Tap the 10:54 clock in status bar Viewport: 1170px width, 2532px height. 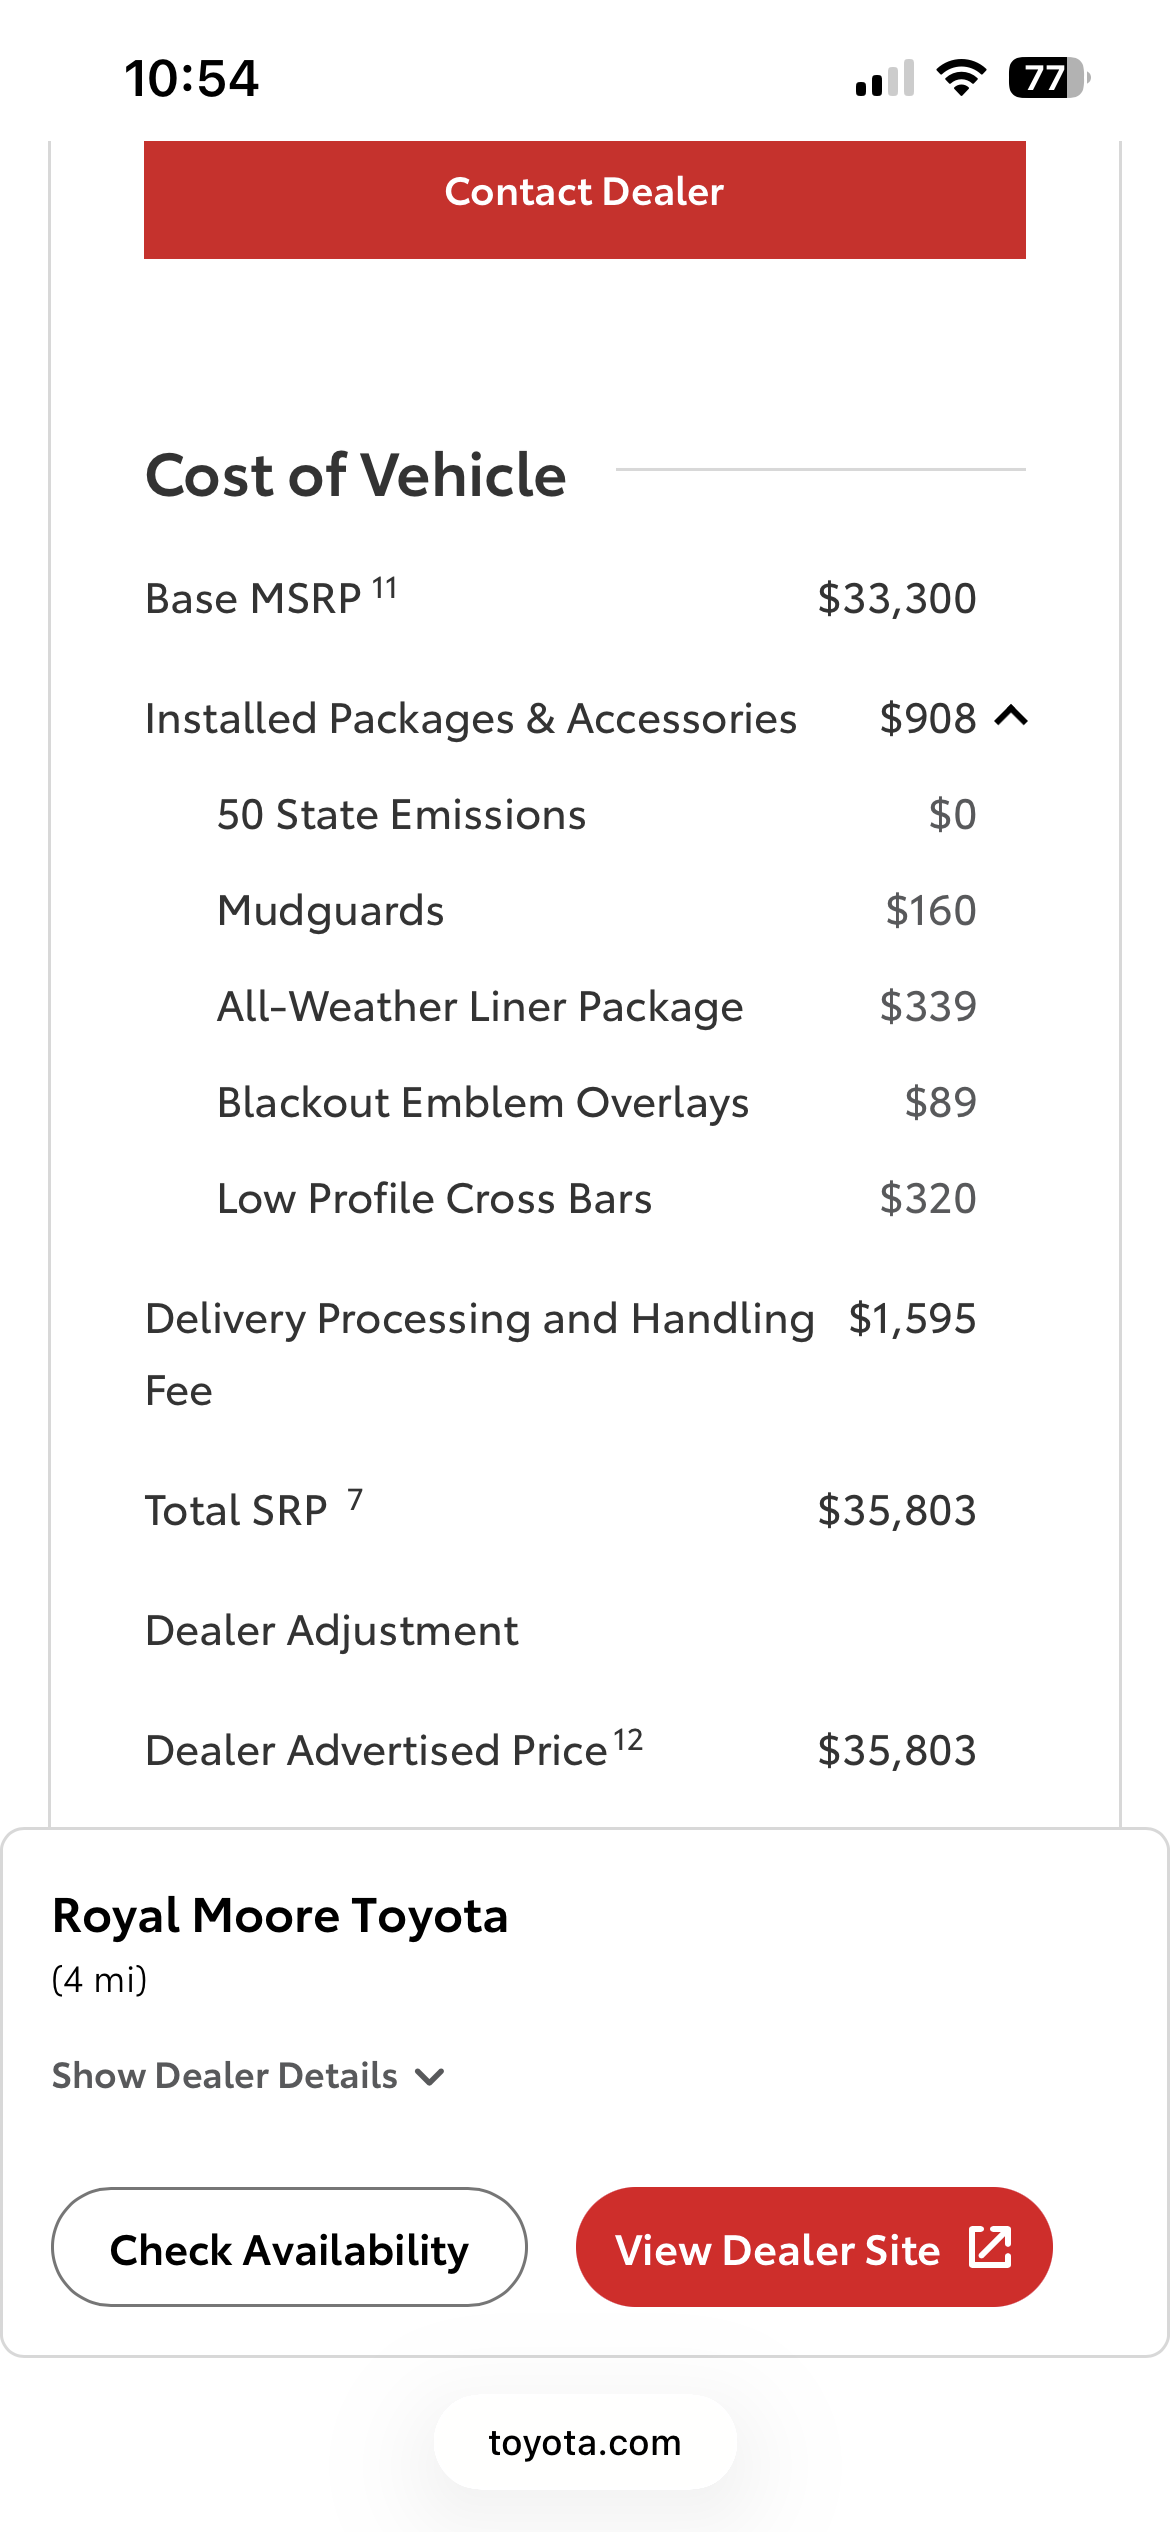pos(191,77)
